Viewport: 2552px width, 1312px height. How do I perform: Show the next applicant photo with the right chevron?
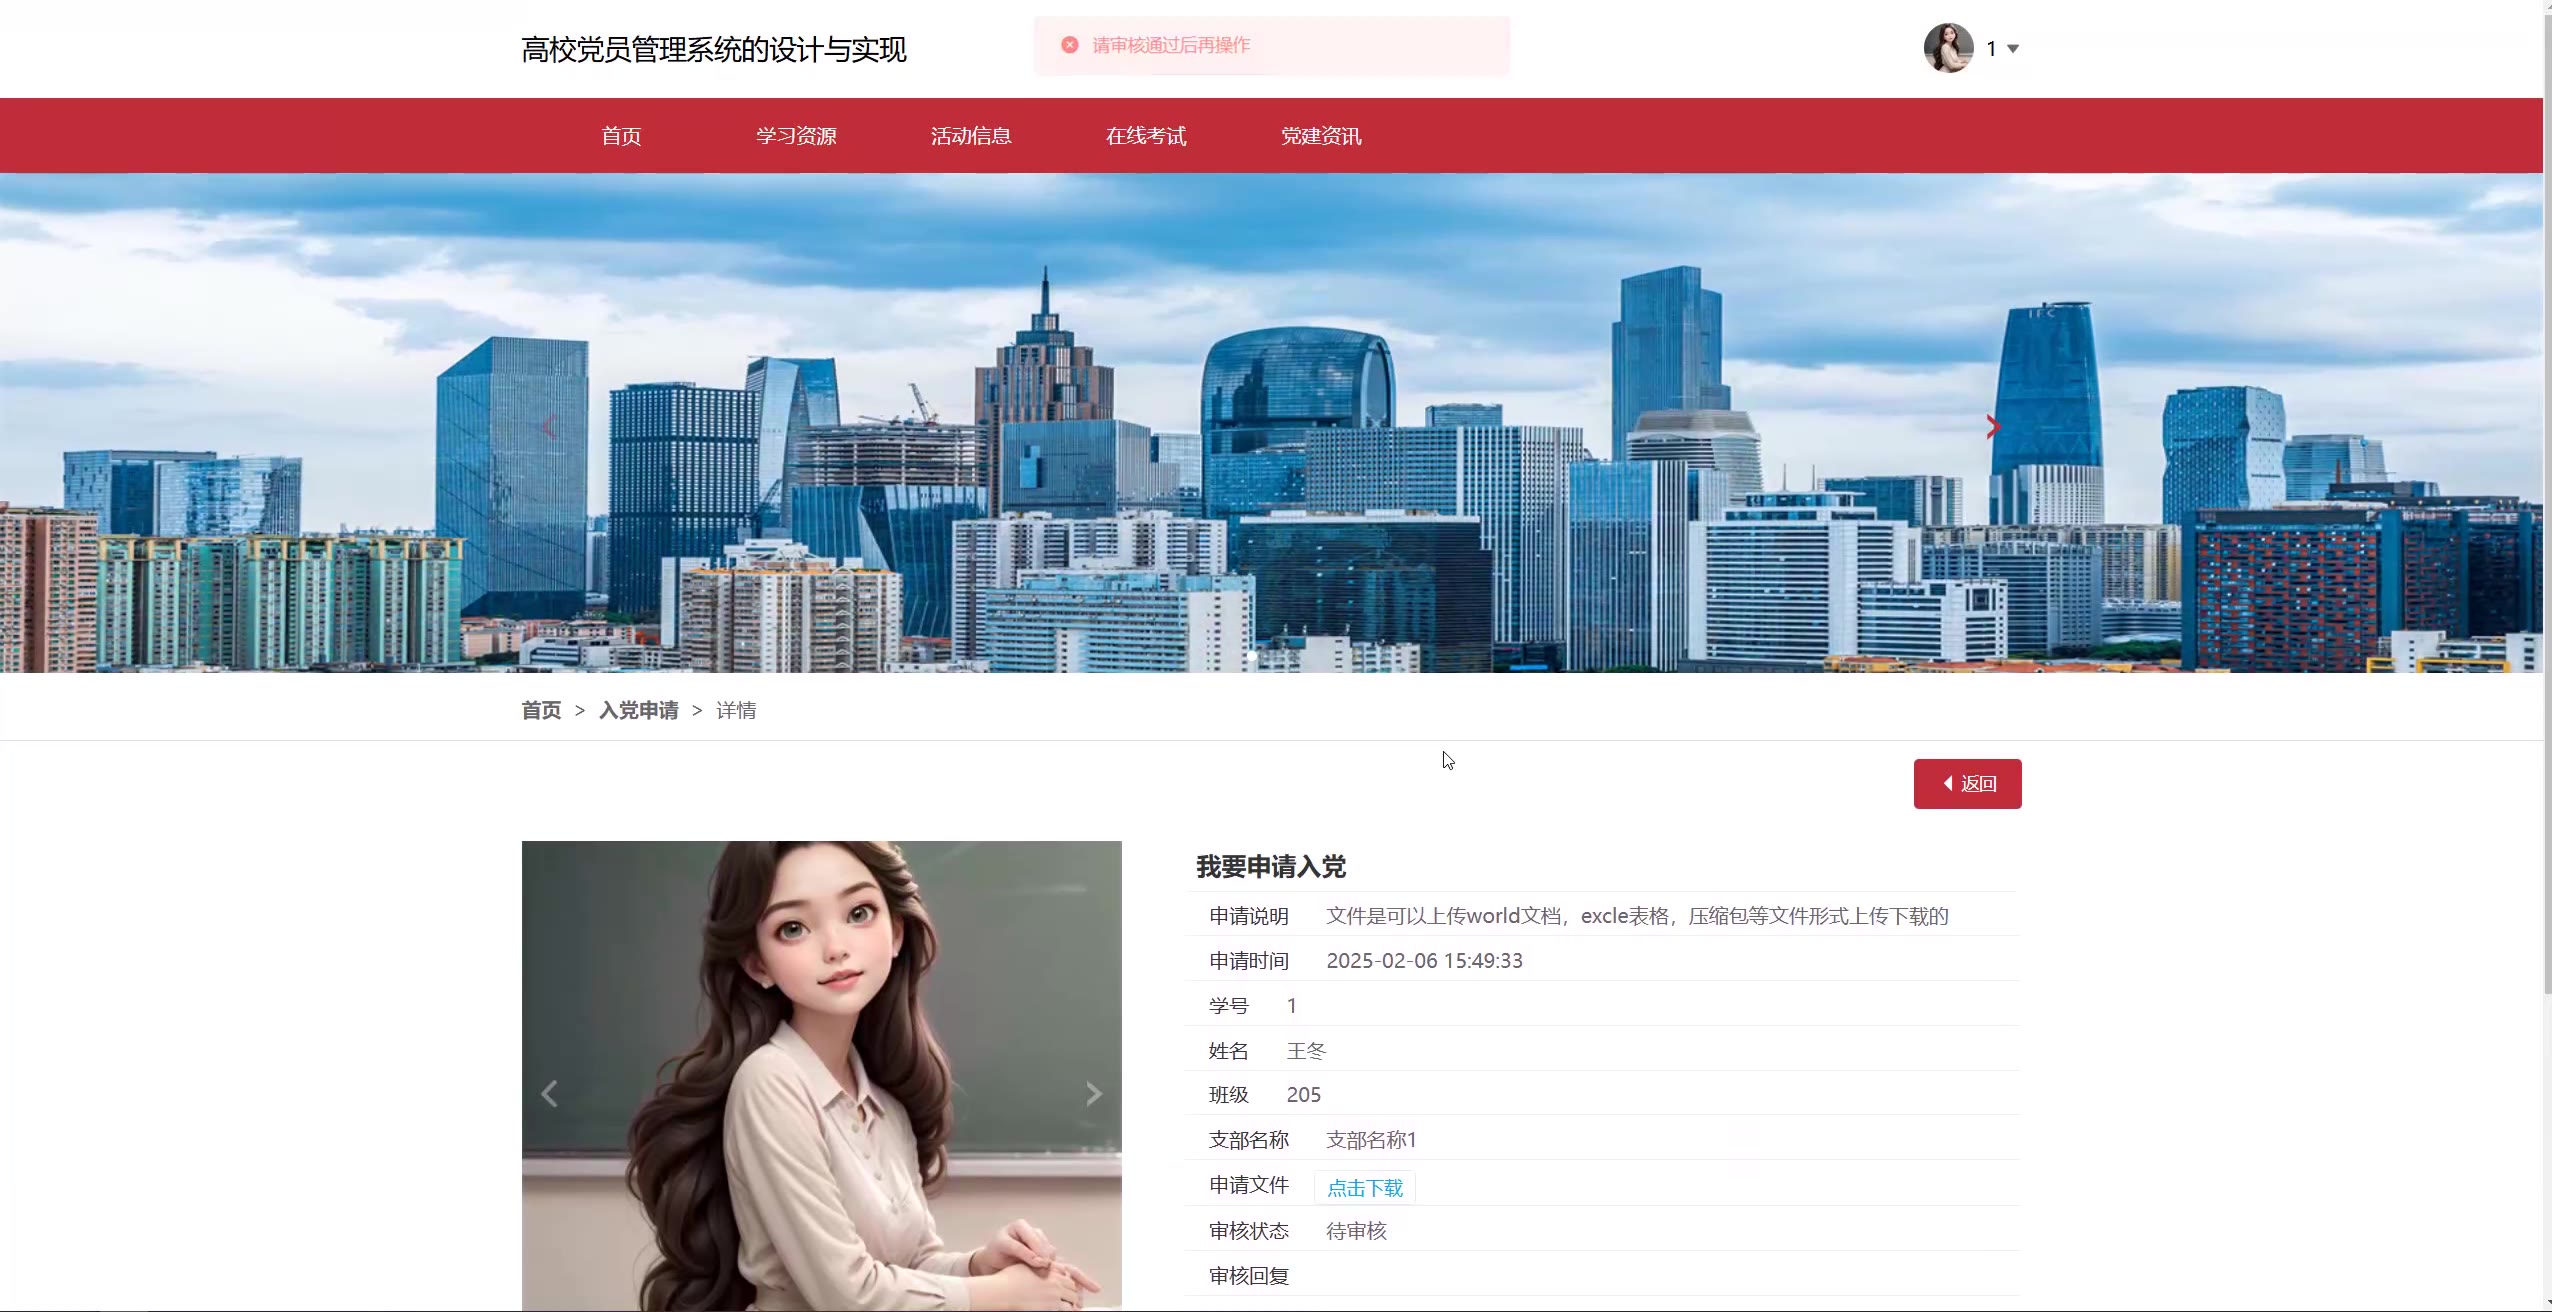[1093, 1094]
